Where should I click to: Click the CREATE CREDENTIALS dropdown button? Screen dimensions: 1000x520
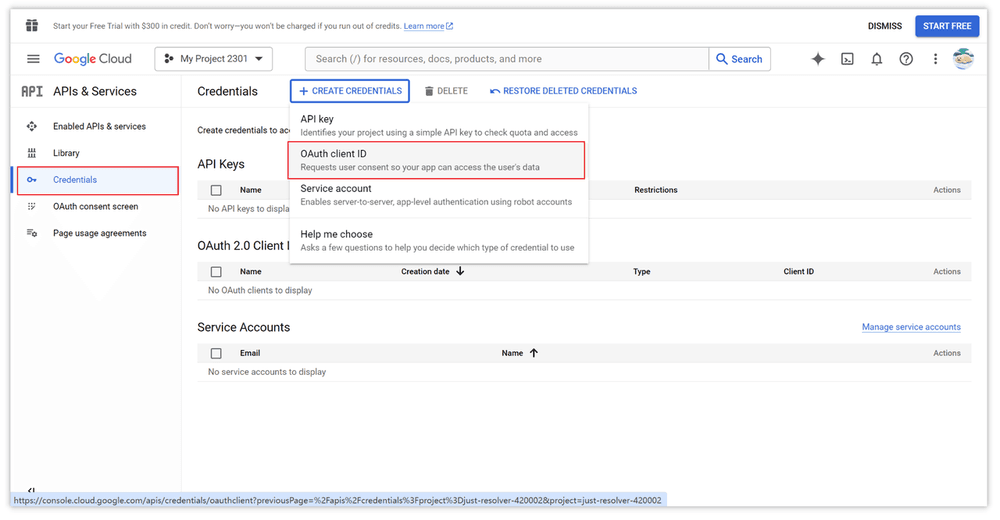pyautogui.click(x=350, y=91)
